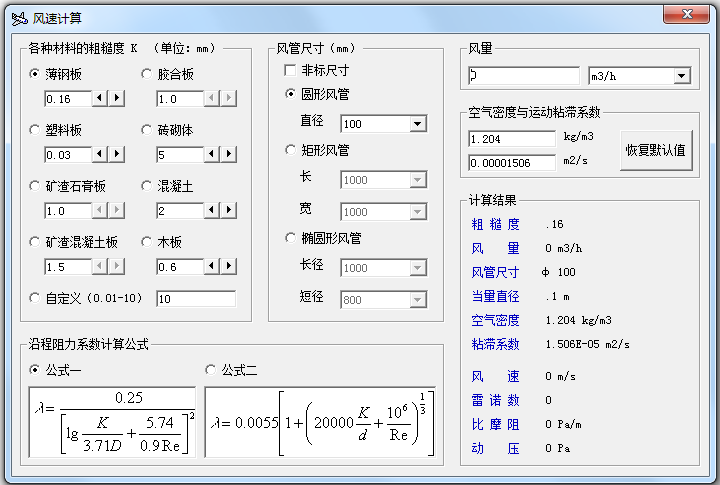The width and height of the screenshot is (720, 485).
Task: Decrease 砖砌体 roughness value
Action: 212,154
